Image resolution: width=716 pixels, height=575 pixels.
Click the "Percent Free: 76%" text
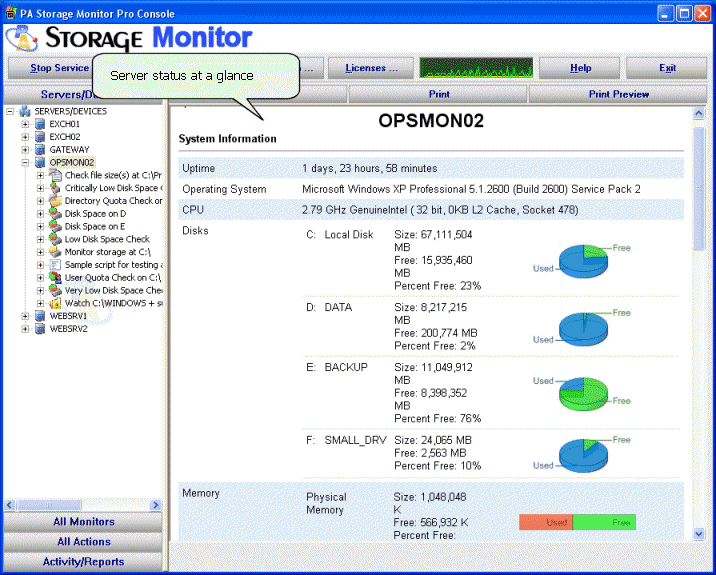point(437,418)
